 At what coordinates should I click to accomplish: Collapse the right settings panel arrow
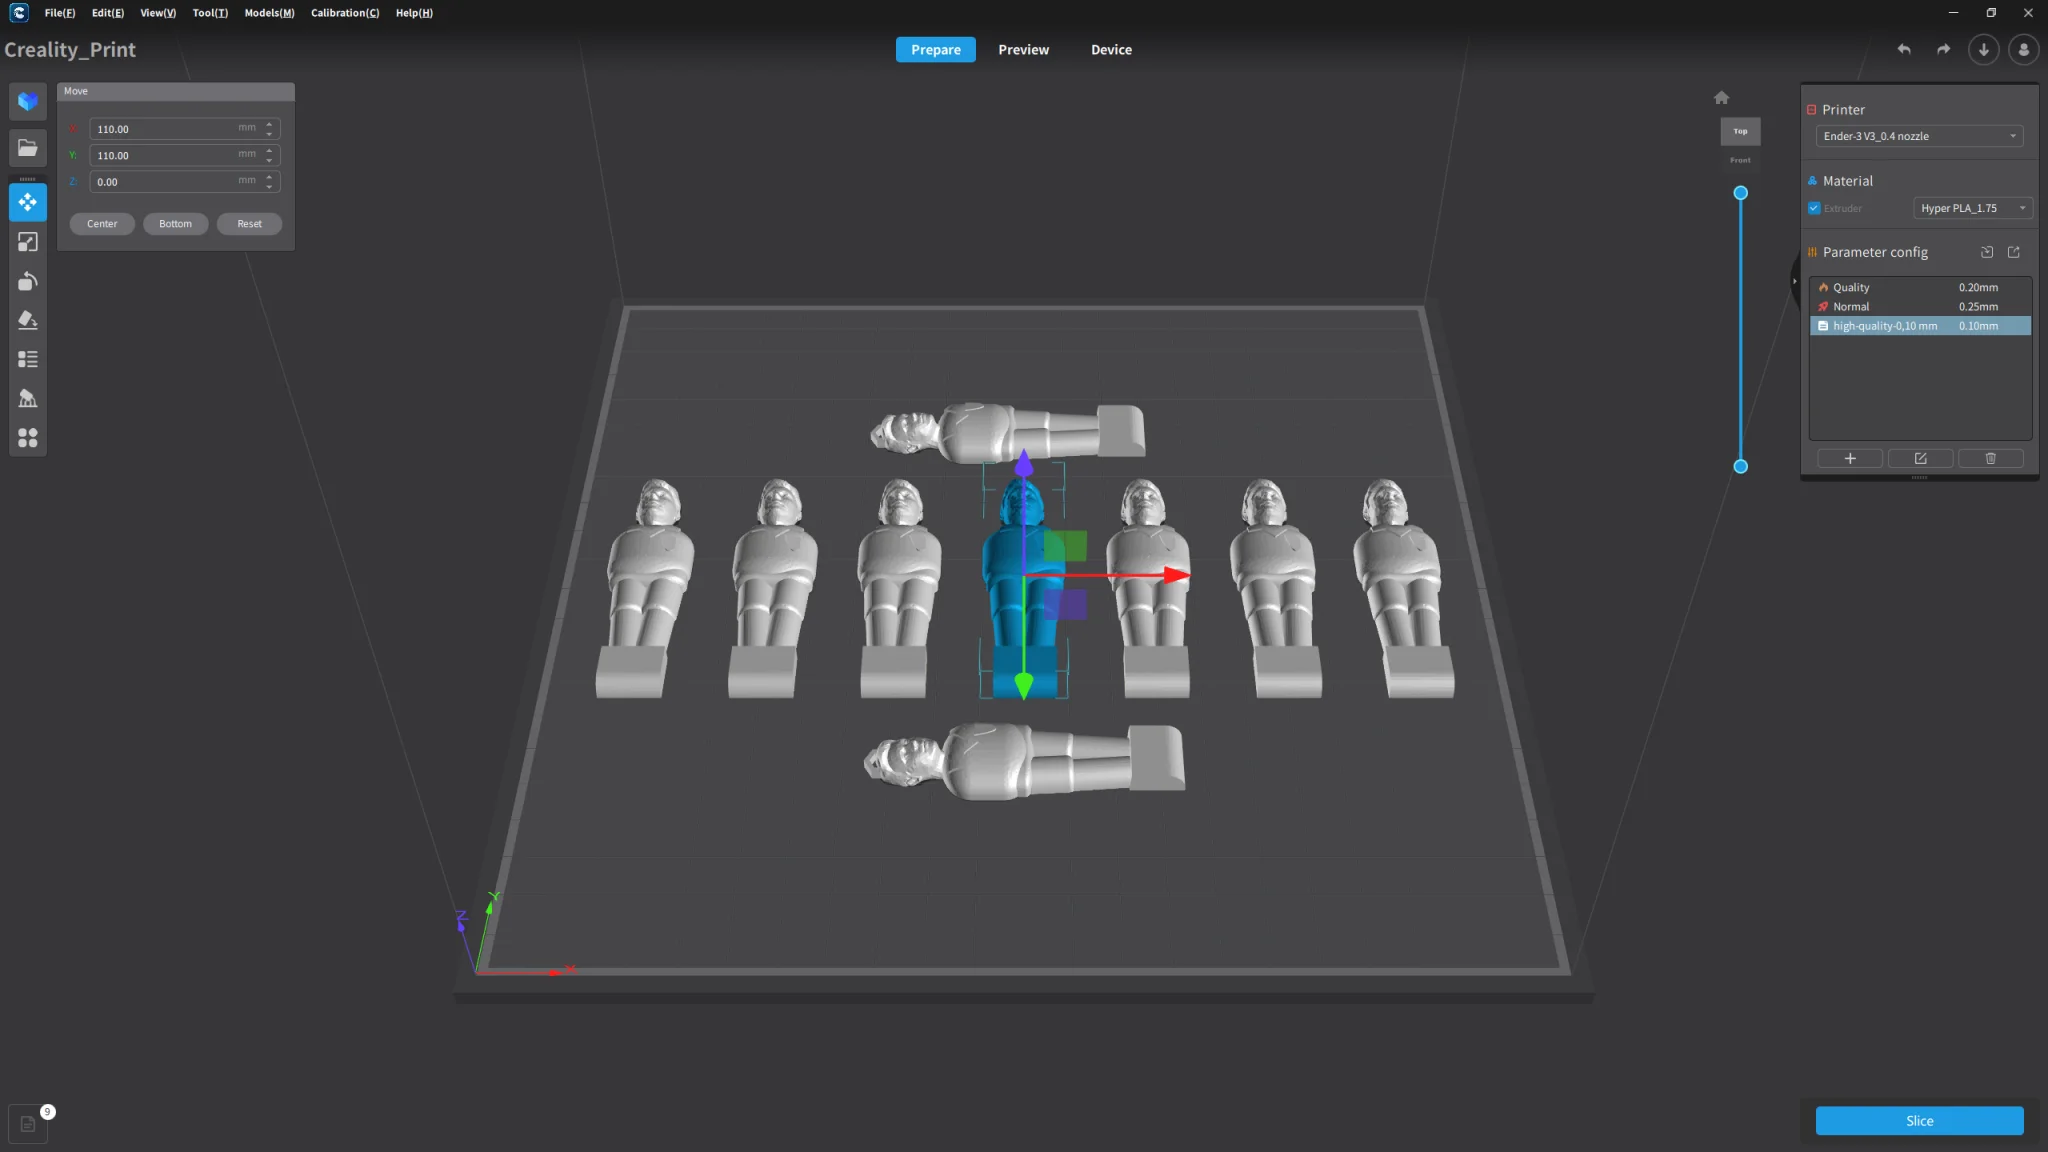pyautogui.click(x=1794, y=281)
